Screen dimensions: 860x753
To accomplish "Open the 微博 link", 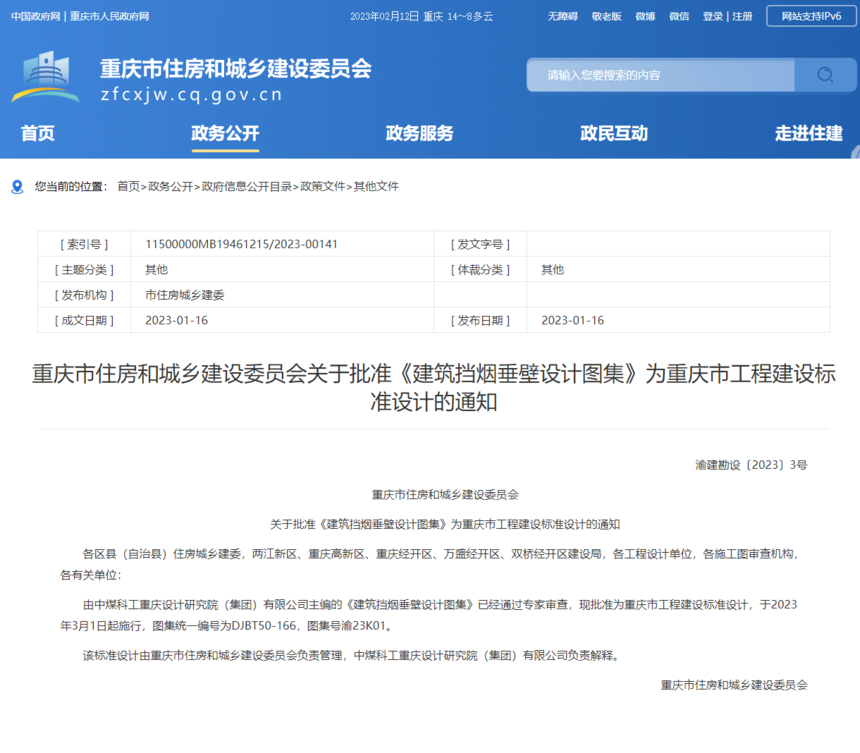I will tap(645, 16).
